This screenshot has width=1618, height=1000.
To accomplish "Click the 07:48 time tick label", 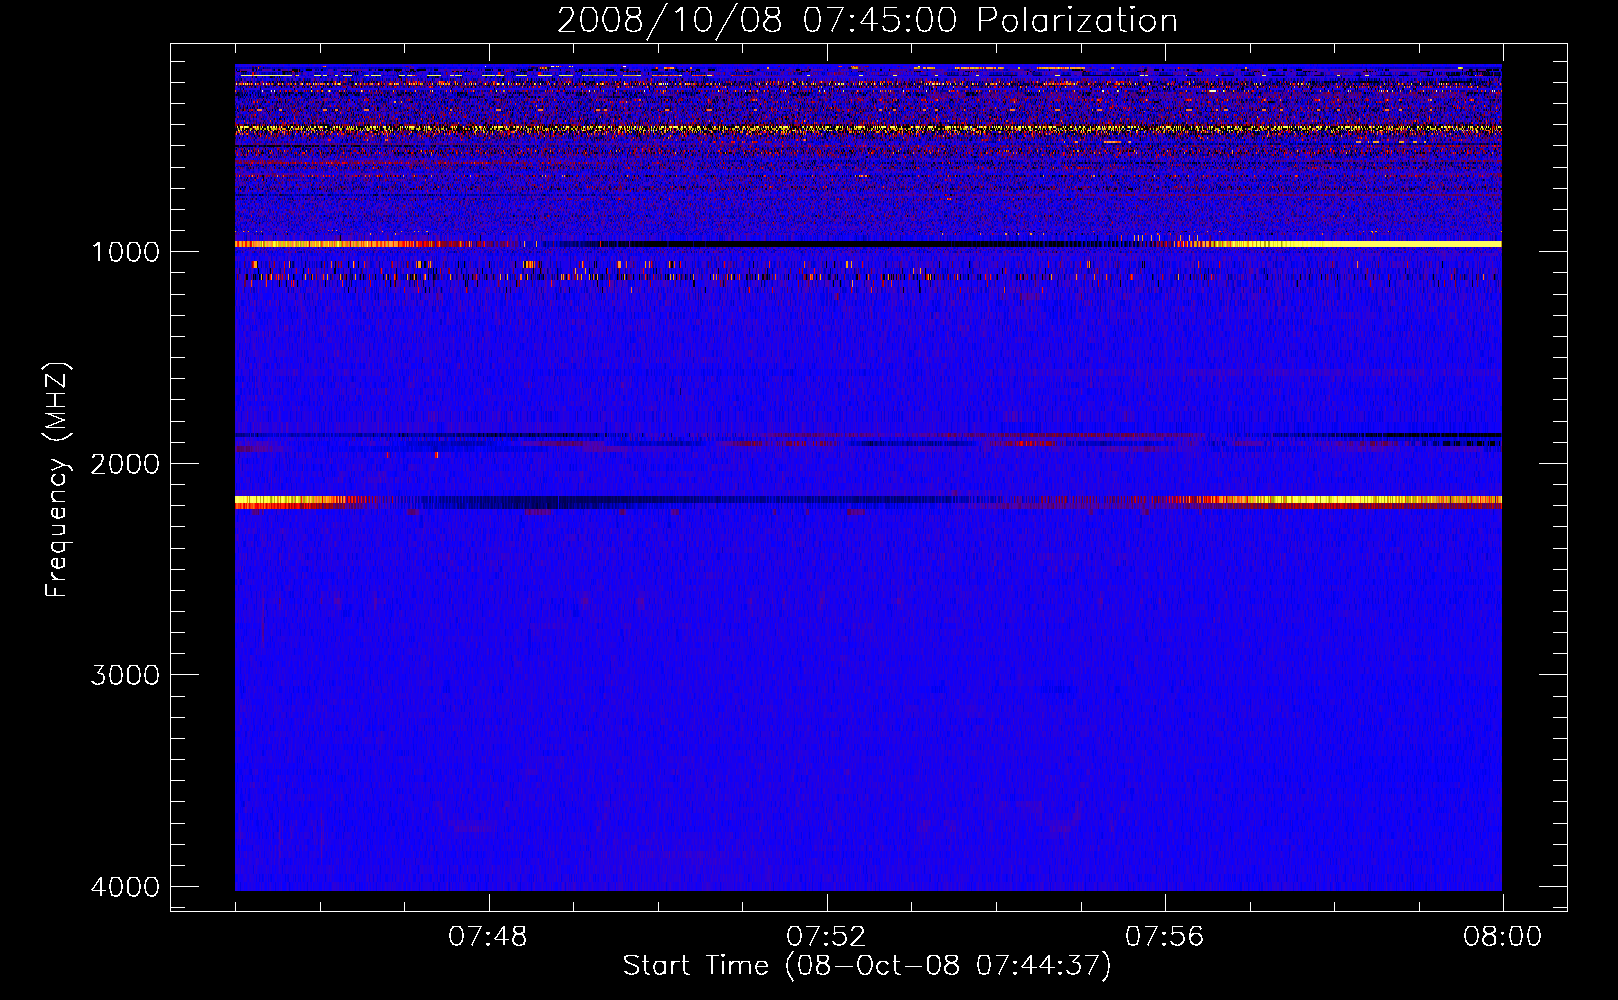I will [488, 937].
